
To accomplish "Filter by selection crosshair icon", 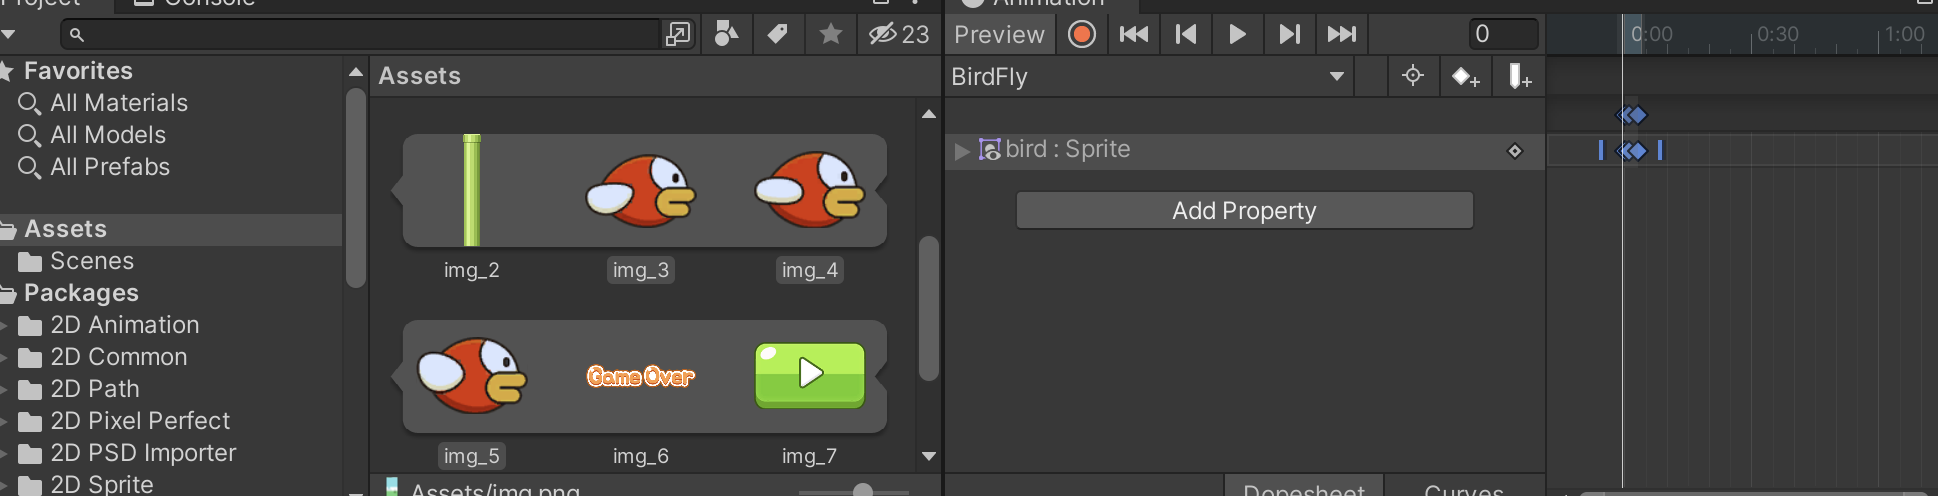I will tap(1412, 76).
